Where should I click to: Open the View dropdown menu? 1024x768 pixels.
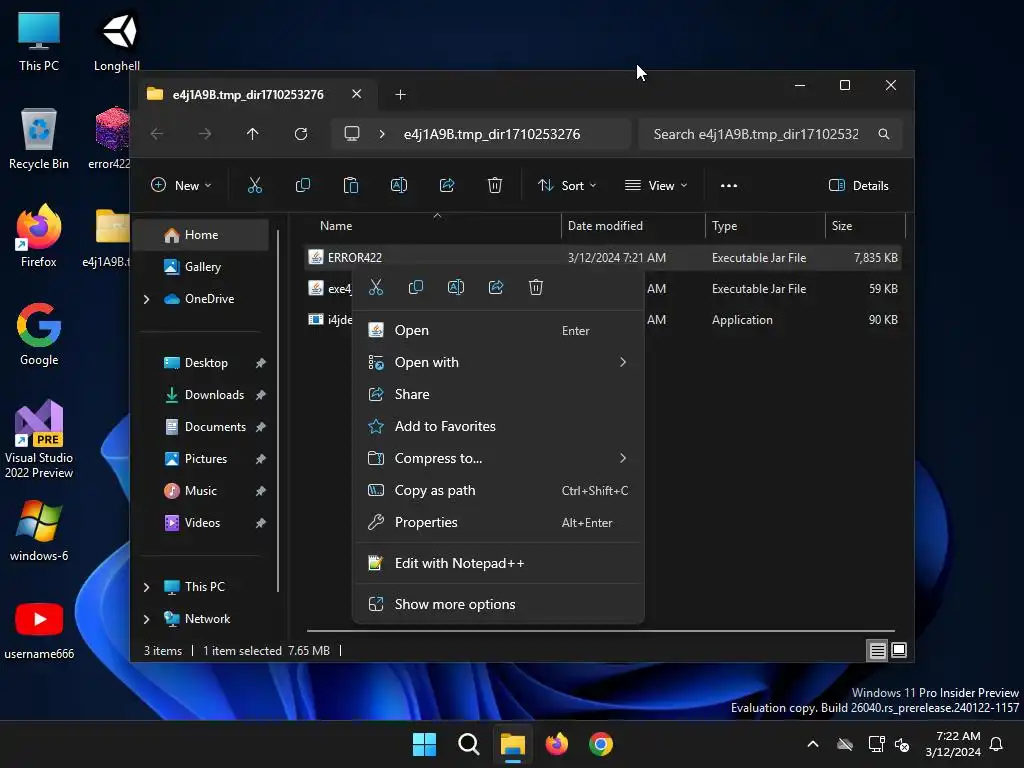[656, 185]
